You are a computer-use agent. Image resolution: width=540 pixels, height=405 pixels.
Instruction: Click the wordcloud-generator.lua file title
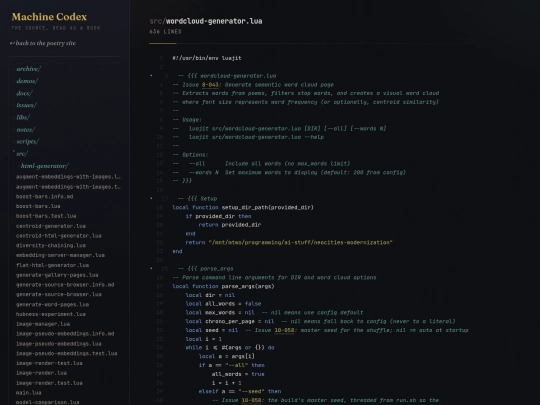click(214, 21)
